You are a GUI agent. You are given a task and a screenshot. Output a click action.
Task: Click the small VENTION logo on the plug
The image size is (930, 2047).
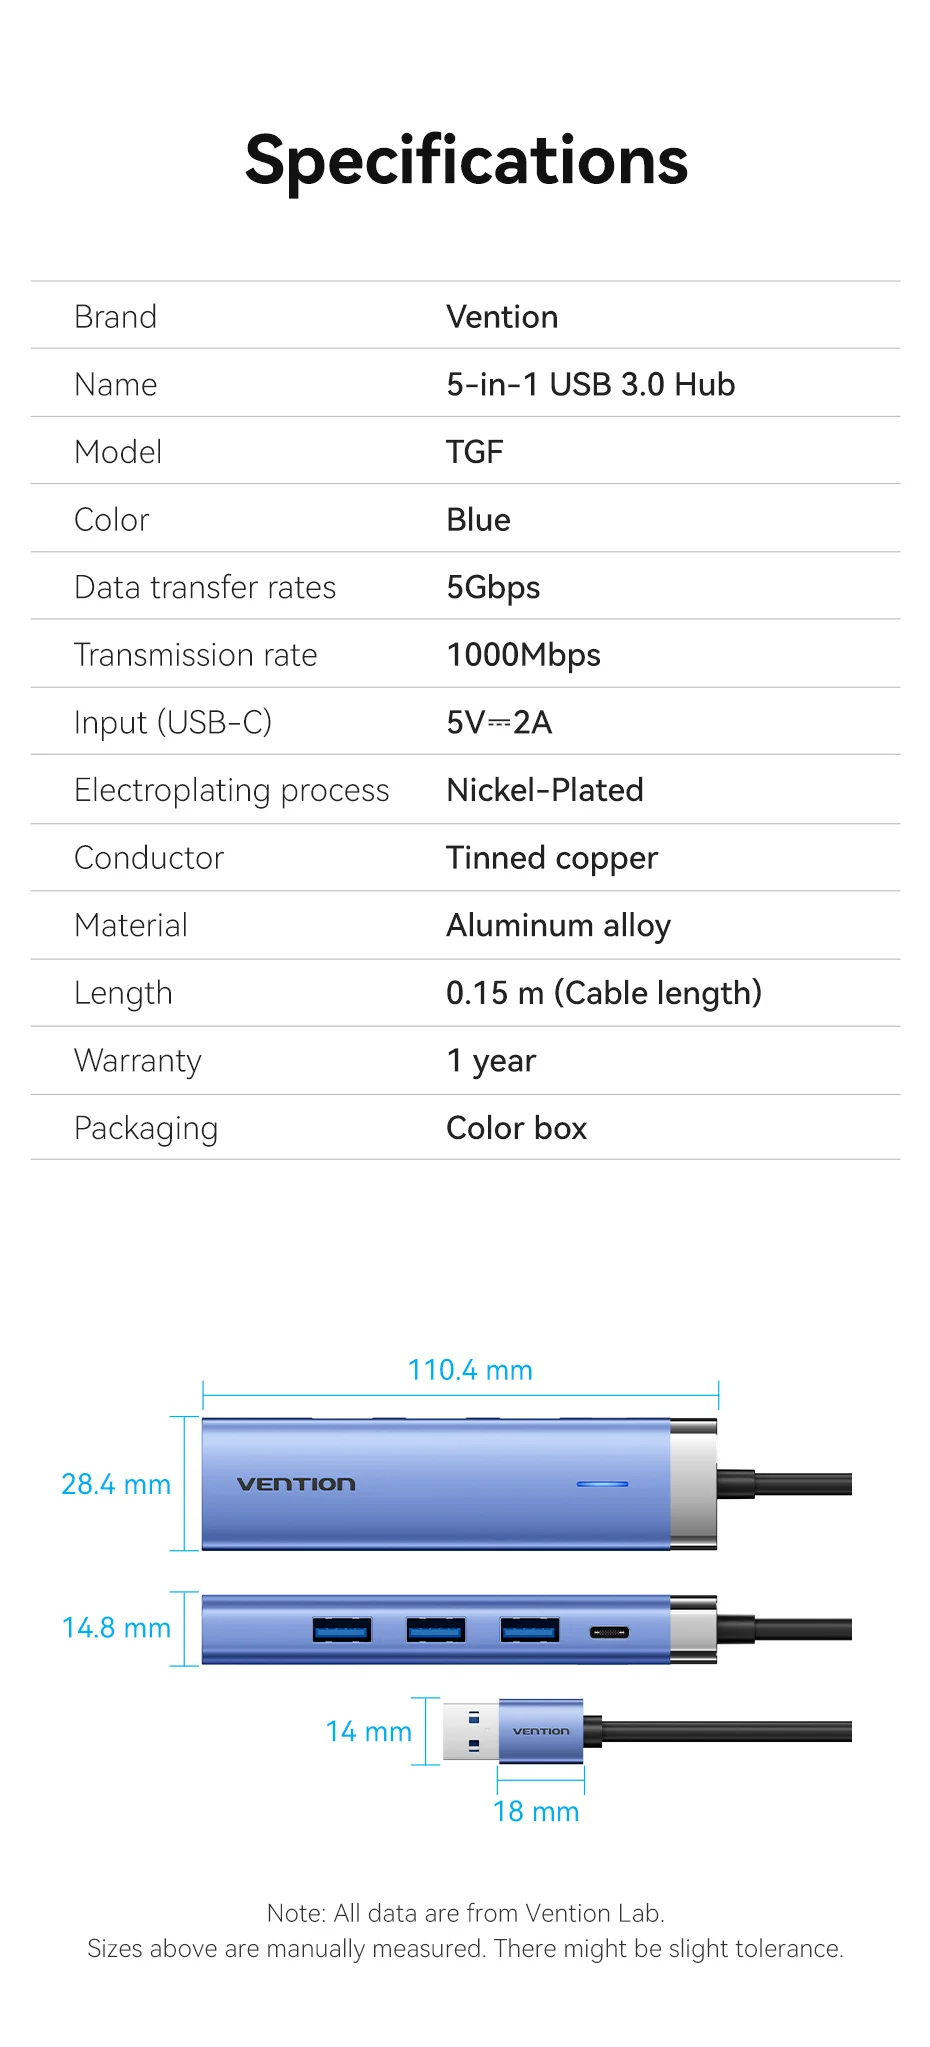pyautogui.click(x=541, y=1731)
